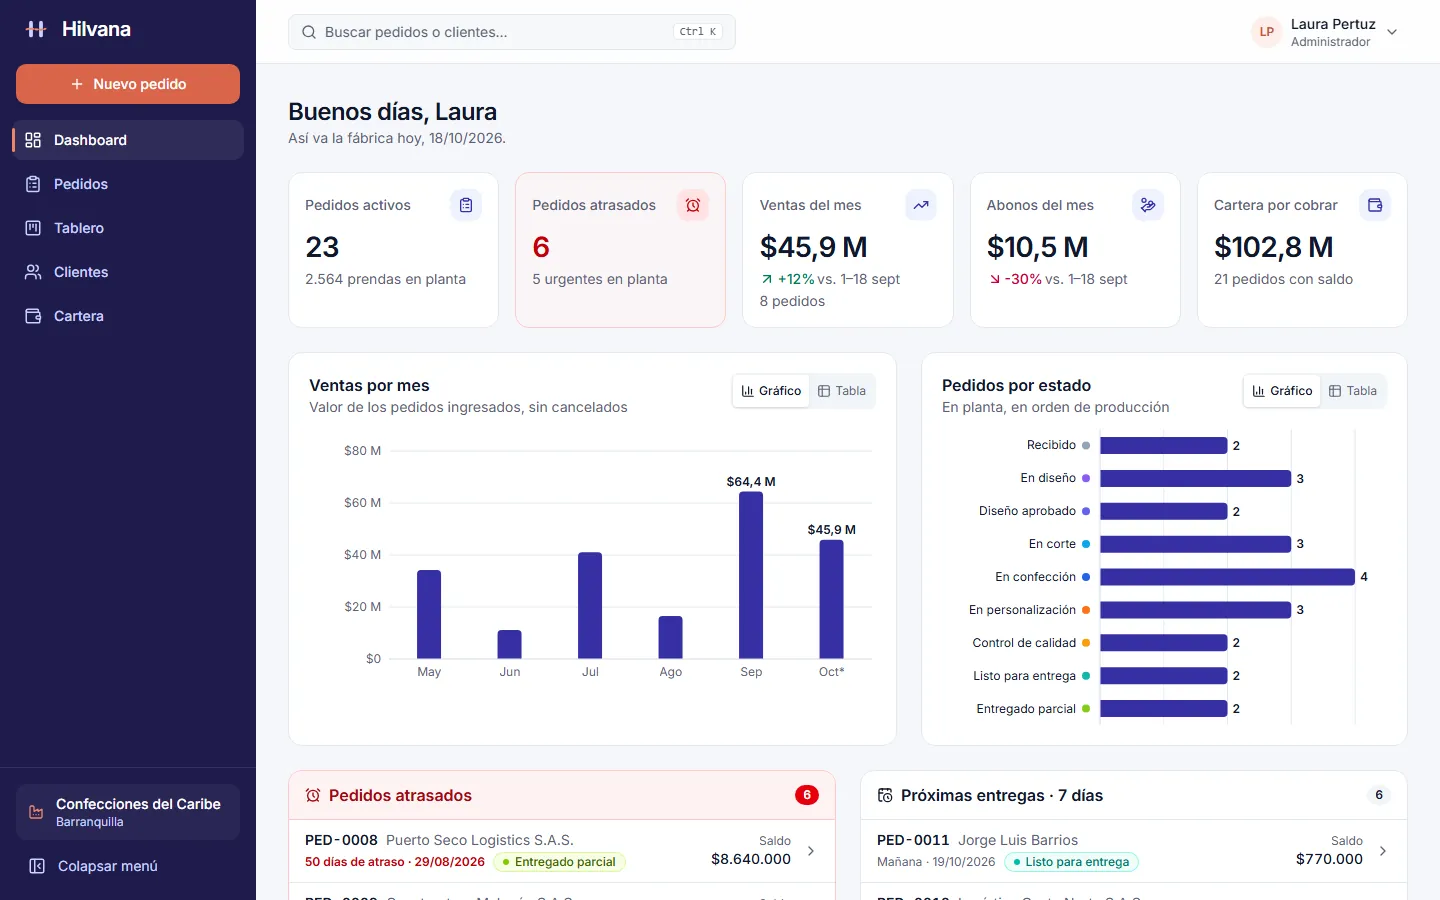Screen dimensions: 1440x900
Task: Click the factory icon beside Confecciones del Caribe
Action: click(x=36, y=812)
